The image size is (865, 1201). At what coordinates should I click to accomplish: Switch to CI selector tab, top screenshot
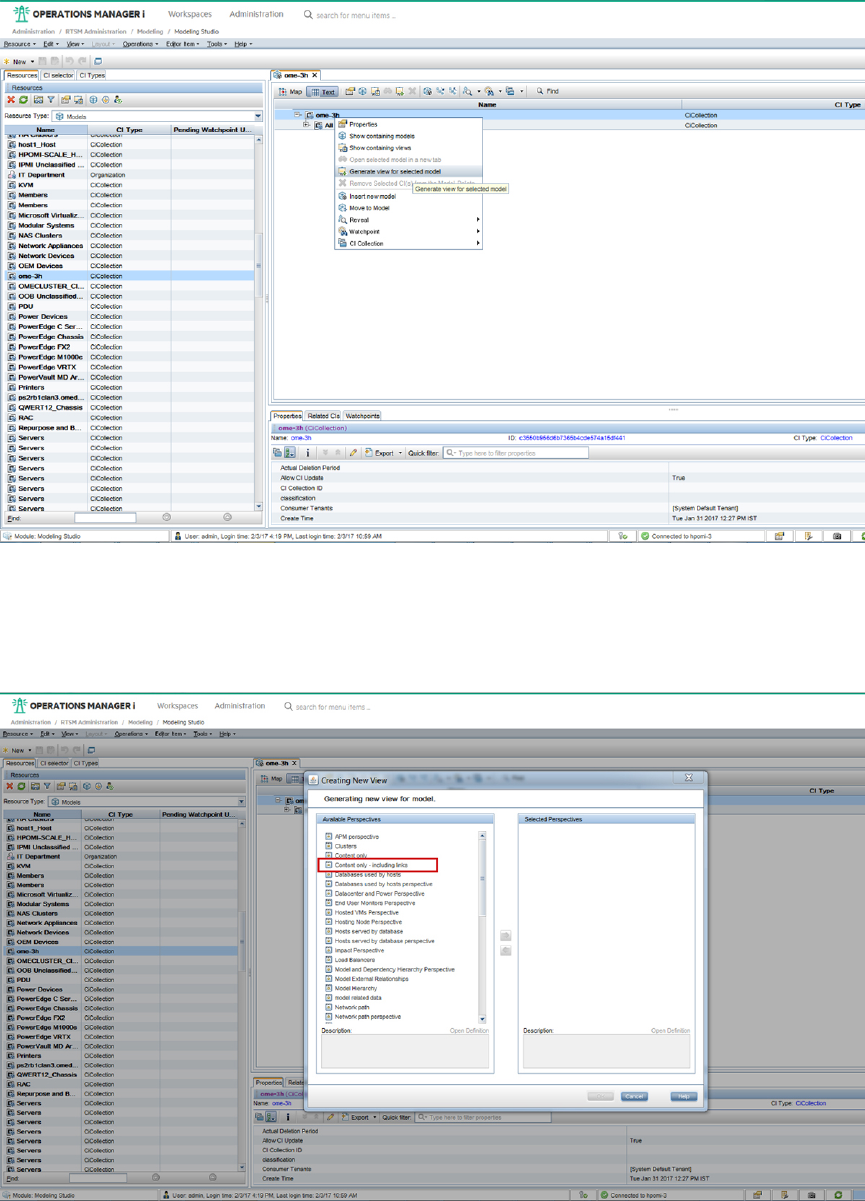point(58,75)
